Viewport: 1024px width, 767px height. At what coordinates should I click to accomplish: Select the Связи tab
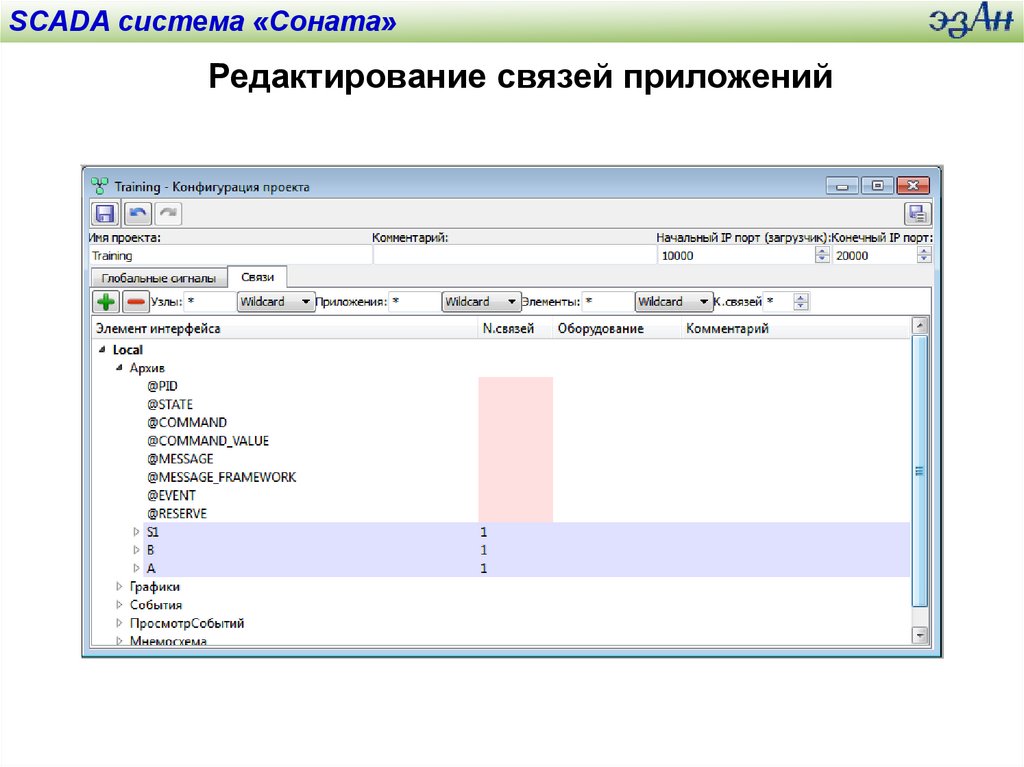click(257, 277)
